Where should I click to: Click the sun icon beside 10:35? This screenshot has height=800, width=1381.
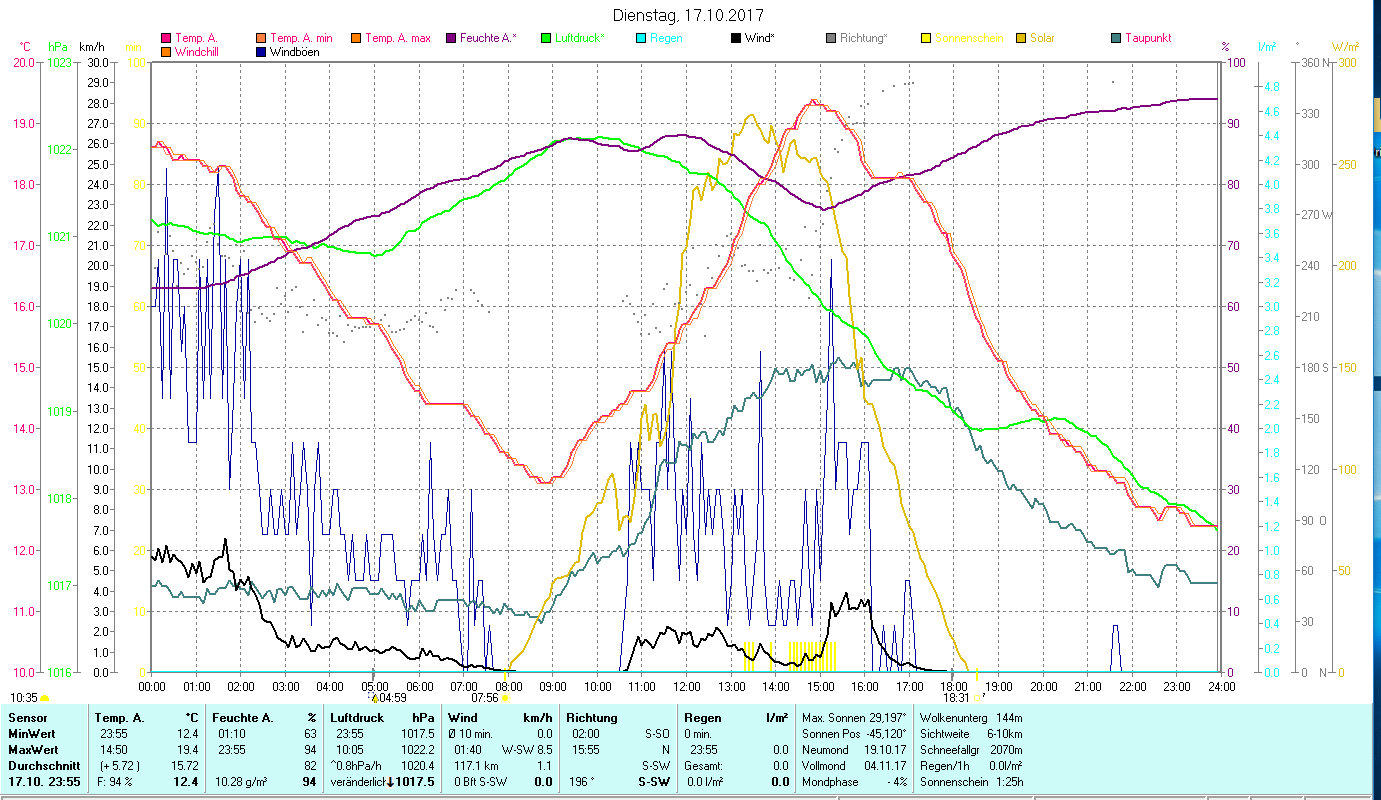(x=45, y=698)
